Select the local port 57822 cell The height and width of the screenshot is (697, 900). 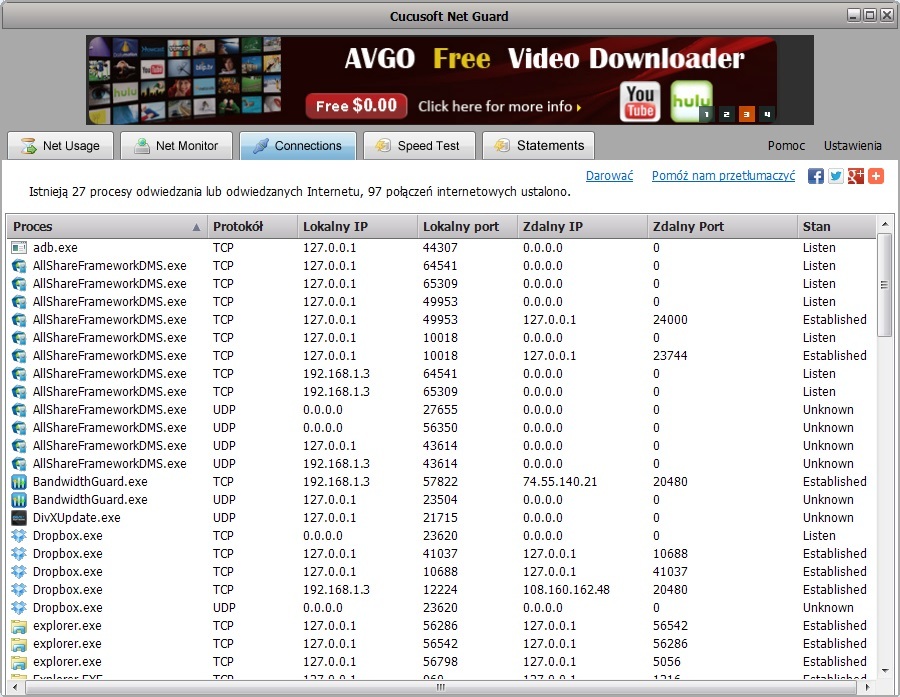(x=440, y=482)
